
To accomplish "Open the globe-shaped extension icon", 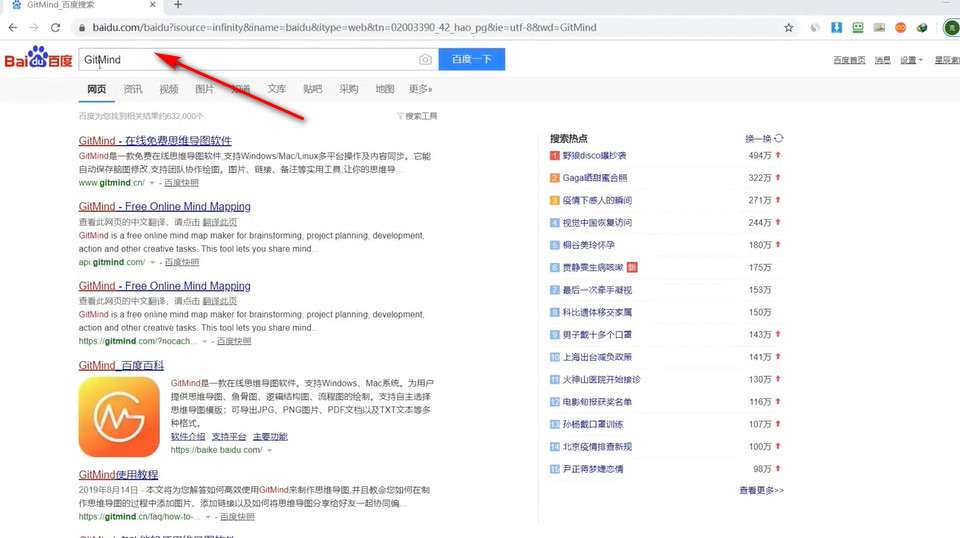I will 922,28.
